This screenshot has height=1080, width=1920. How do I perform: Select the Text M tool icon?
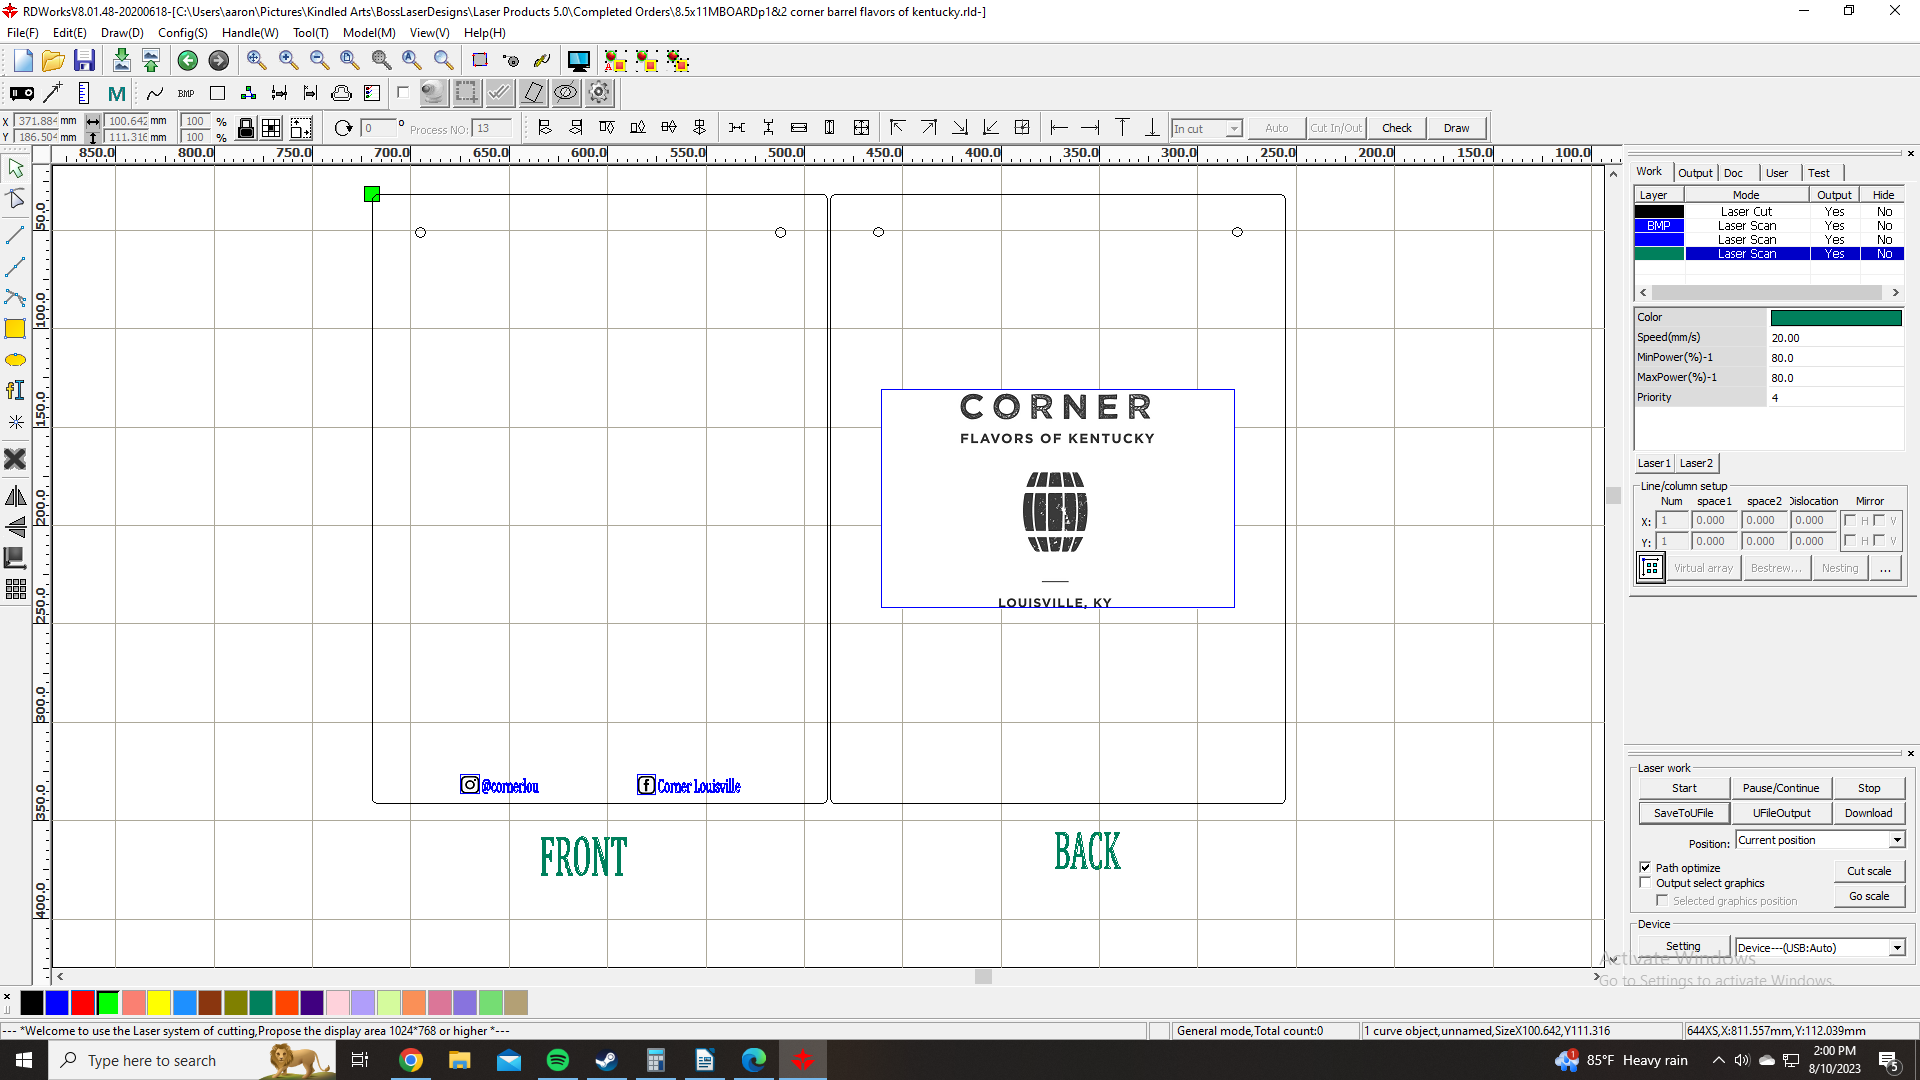tap(117, 94)
